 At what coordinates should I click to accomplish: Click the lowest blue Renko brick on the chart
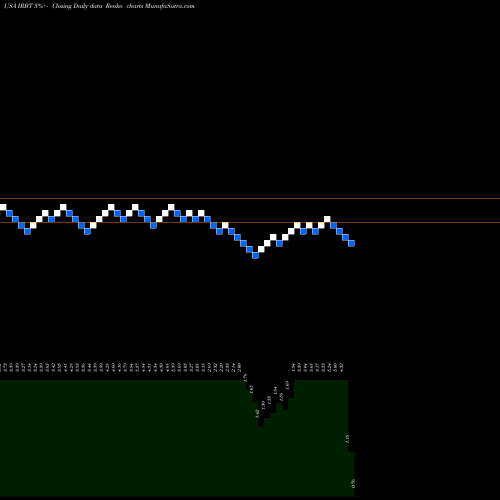(255, 256)
